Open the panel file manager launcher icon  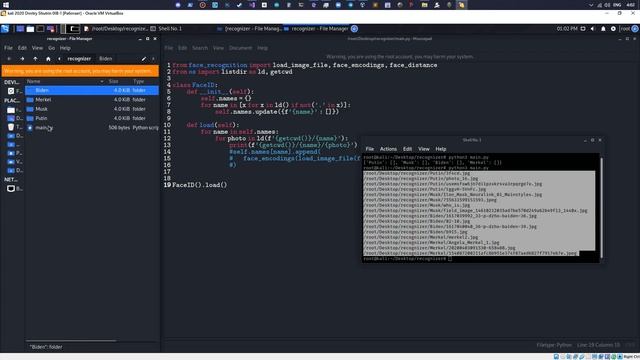30,29
